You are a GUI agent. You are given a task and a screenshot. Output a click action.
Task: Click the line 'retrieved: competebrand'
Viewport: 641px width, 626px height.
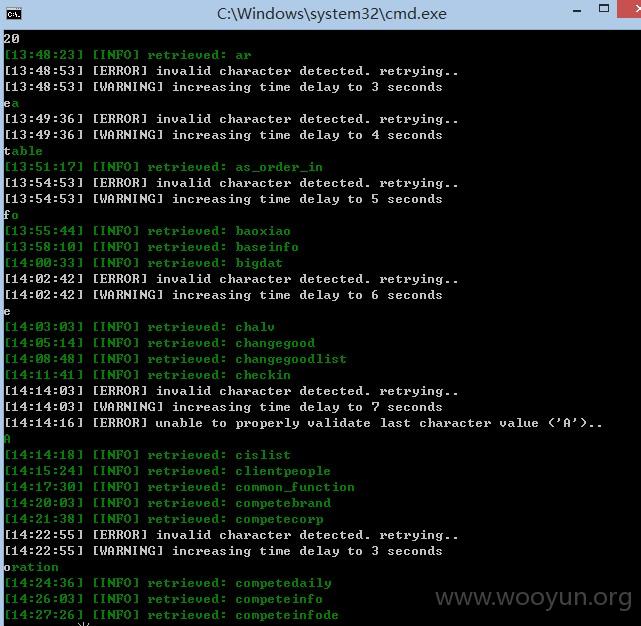167,503
